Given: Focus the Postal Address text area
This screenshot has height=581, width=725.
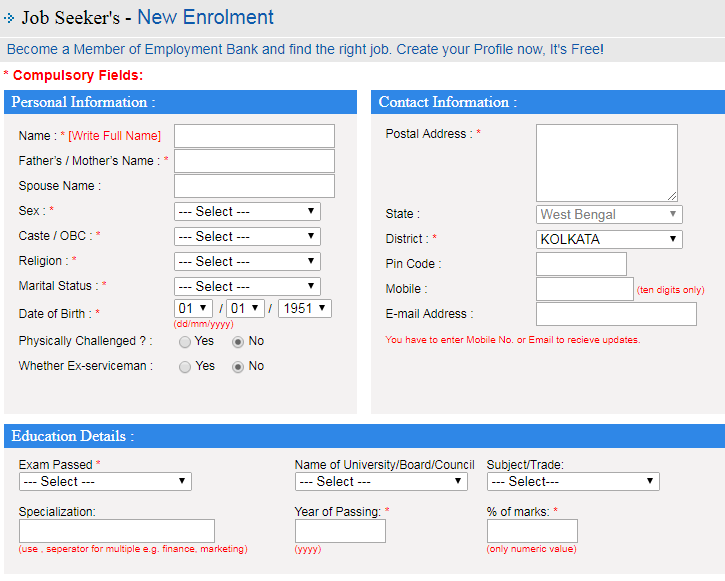Looking at the screenshot, I should 606,163.
